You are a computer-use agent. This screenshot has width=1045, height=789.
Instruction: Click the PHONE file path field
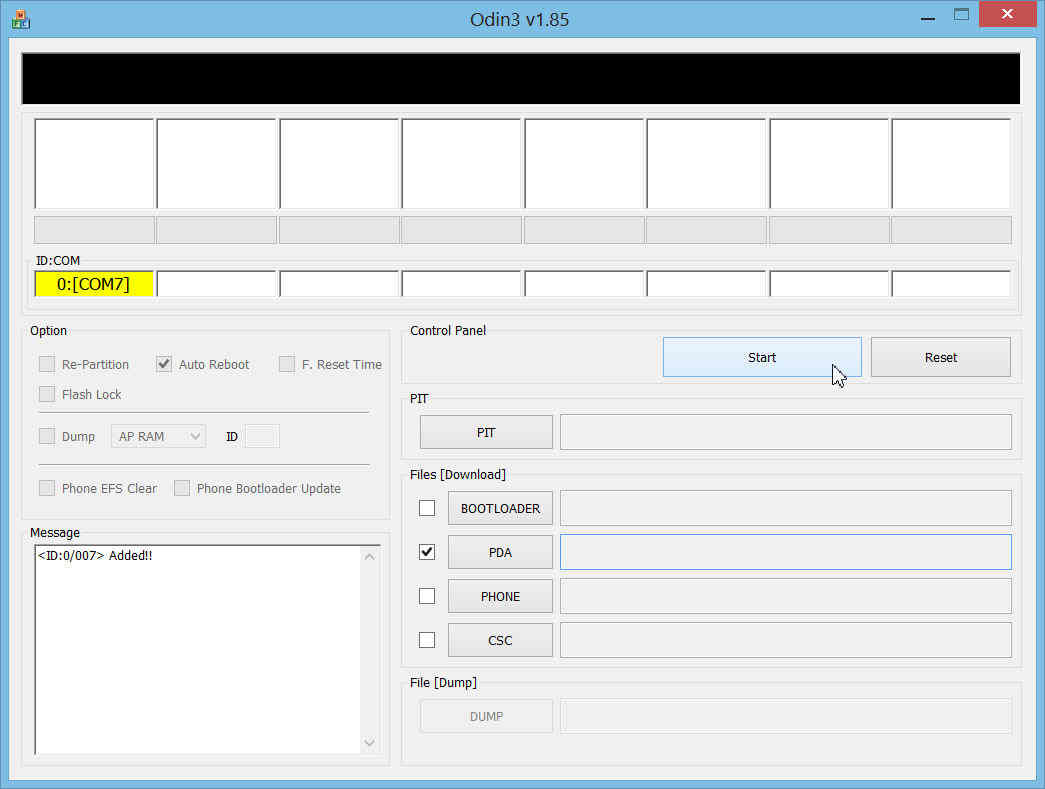coord(786,596)
